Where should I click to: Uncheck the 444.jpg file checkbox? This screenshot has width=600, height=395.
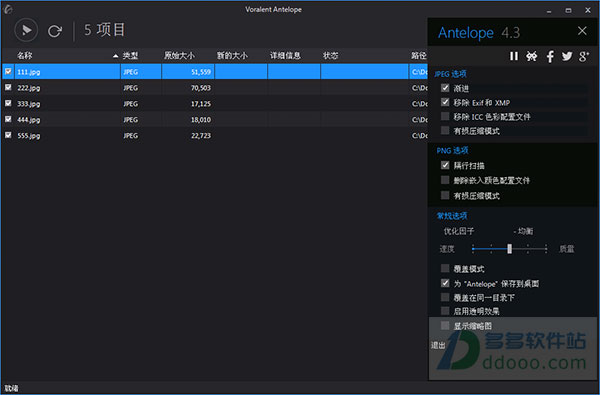coord(8,119)
